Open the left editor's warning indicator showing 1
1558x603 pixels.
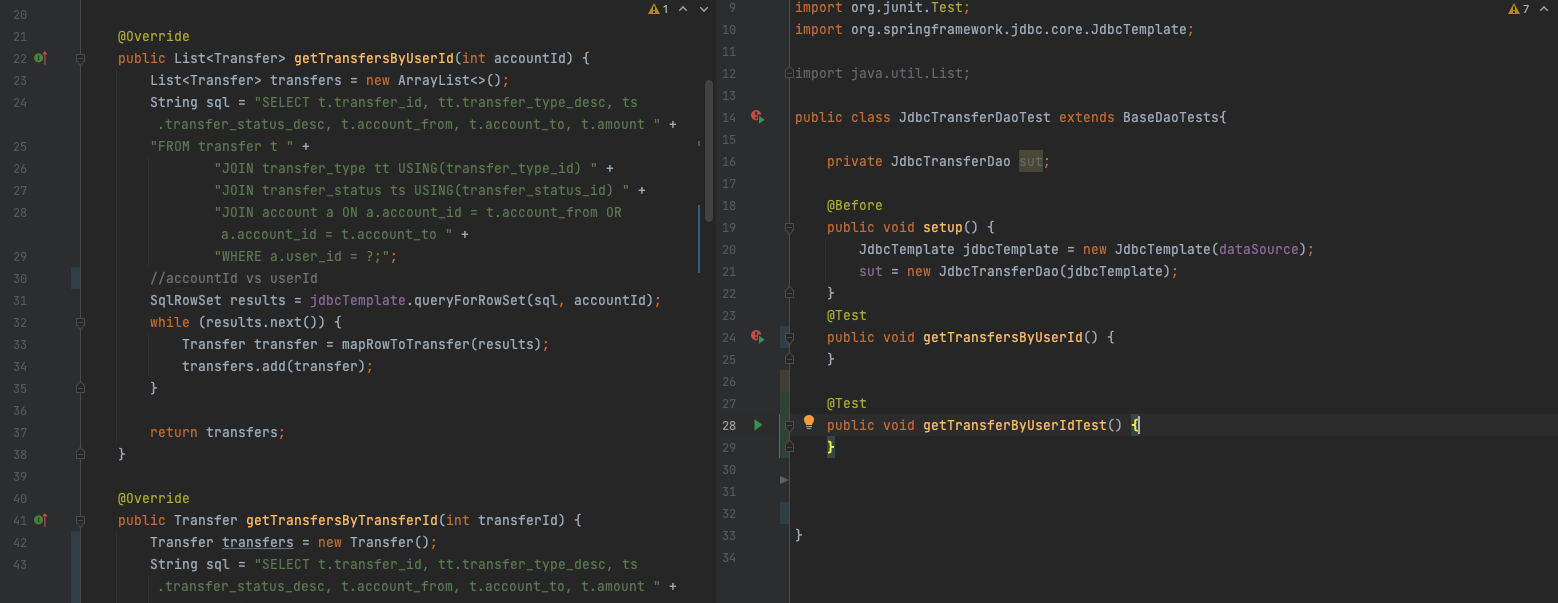658,9
